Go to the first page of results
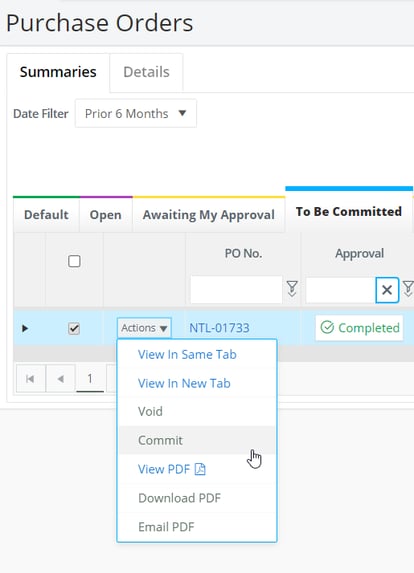414x573 pixels. (x=30, y=379)
